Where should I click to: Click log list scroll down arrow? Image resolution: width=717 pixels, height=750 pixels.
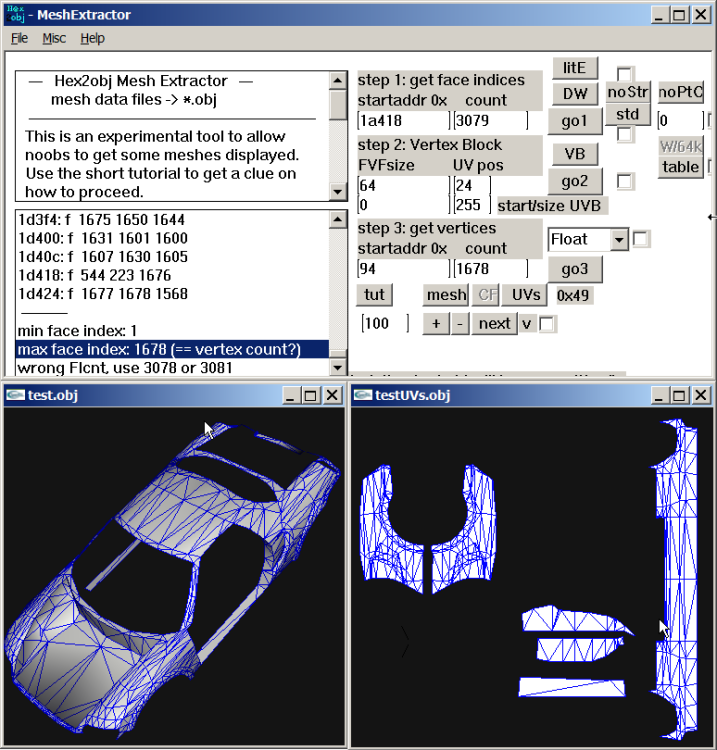click(338, 367)
